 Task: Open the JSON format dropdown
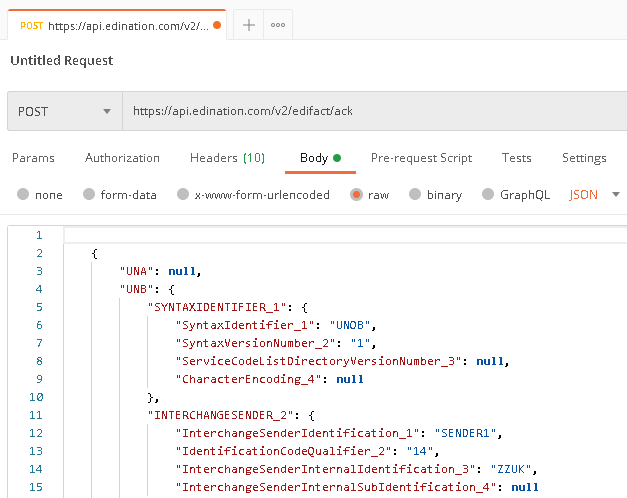click(x=594, y=195)
